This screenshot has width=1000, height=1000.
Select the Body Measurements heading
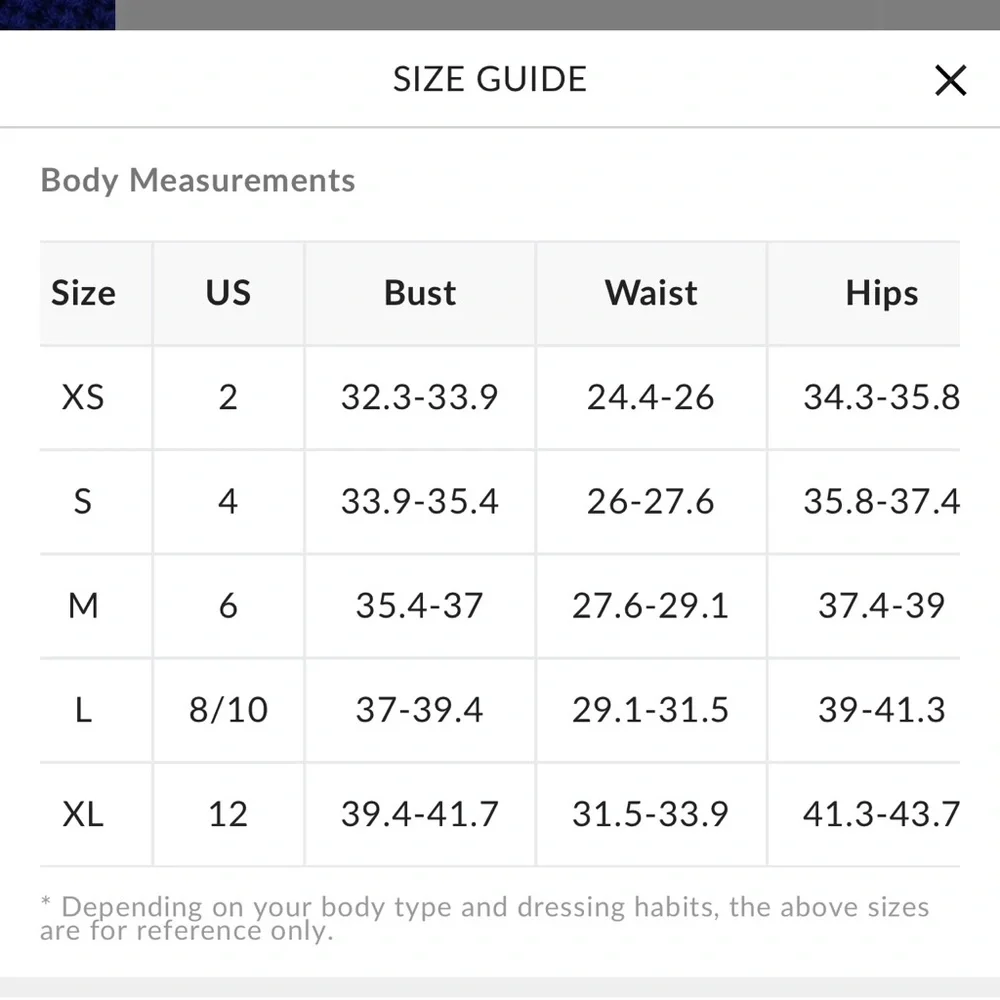[x=198, y=180]
